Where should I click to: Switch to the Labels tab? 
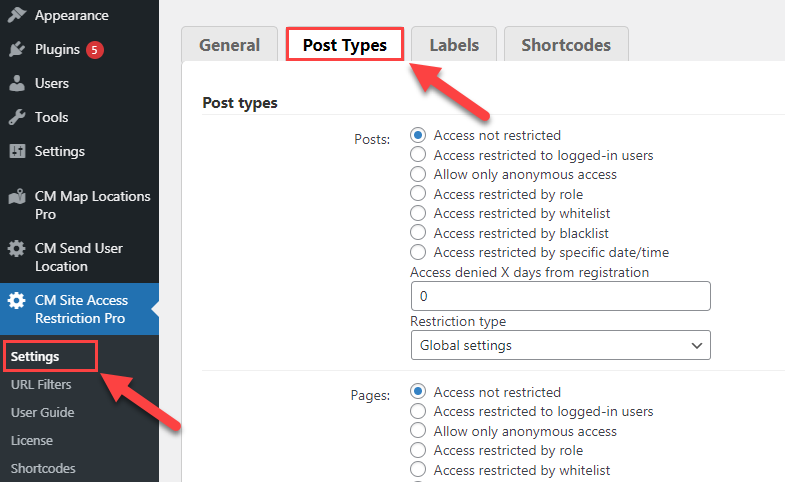click(454, 45)
